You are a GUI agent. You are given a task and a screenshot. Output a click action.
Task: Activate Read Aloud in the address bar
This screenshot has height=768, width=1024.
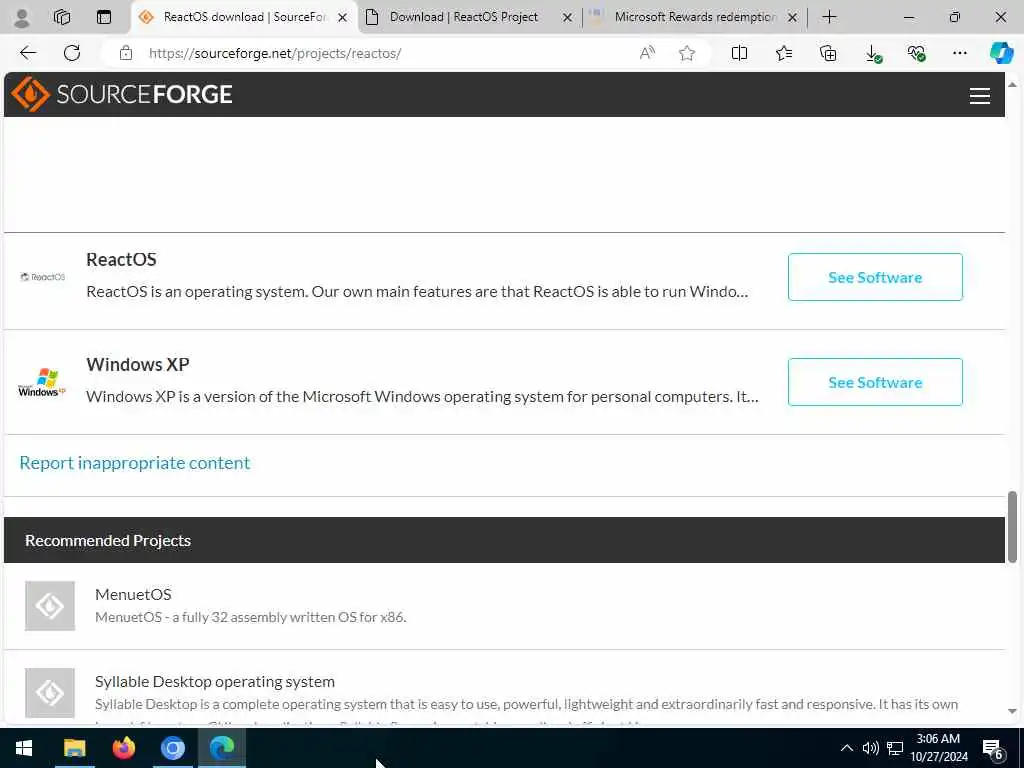647,54
